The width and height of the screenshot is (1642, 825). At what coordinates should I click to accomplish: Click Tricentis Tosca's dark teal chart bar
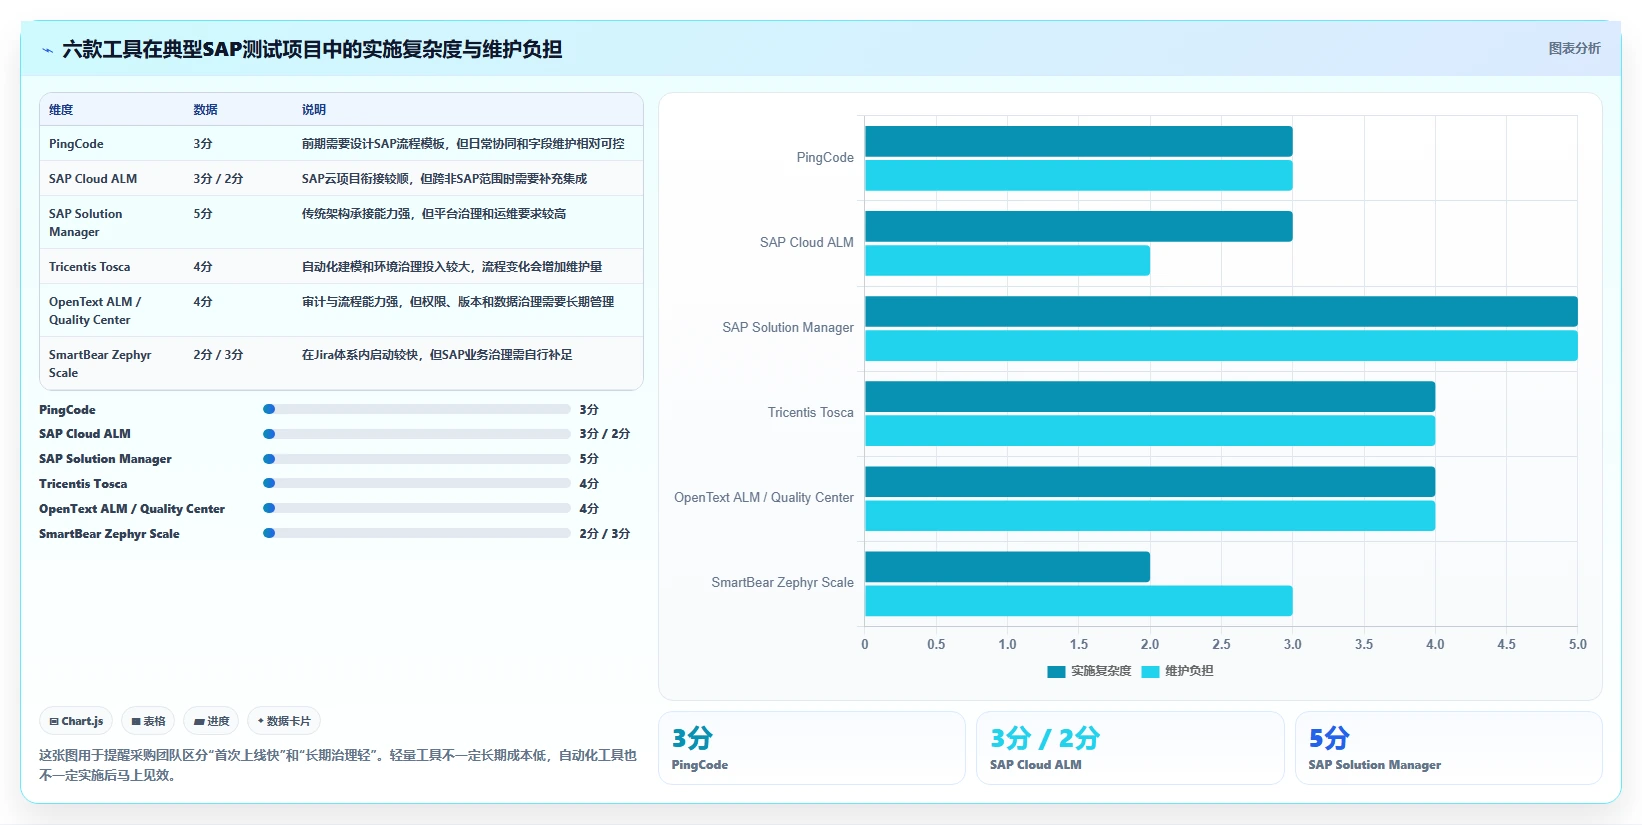(1150, 396)
